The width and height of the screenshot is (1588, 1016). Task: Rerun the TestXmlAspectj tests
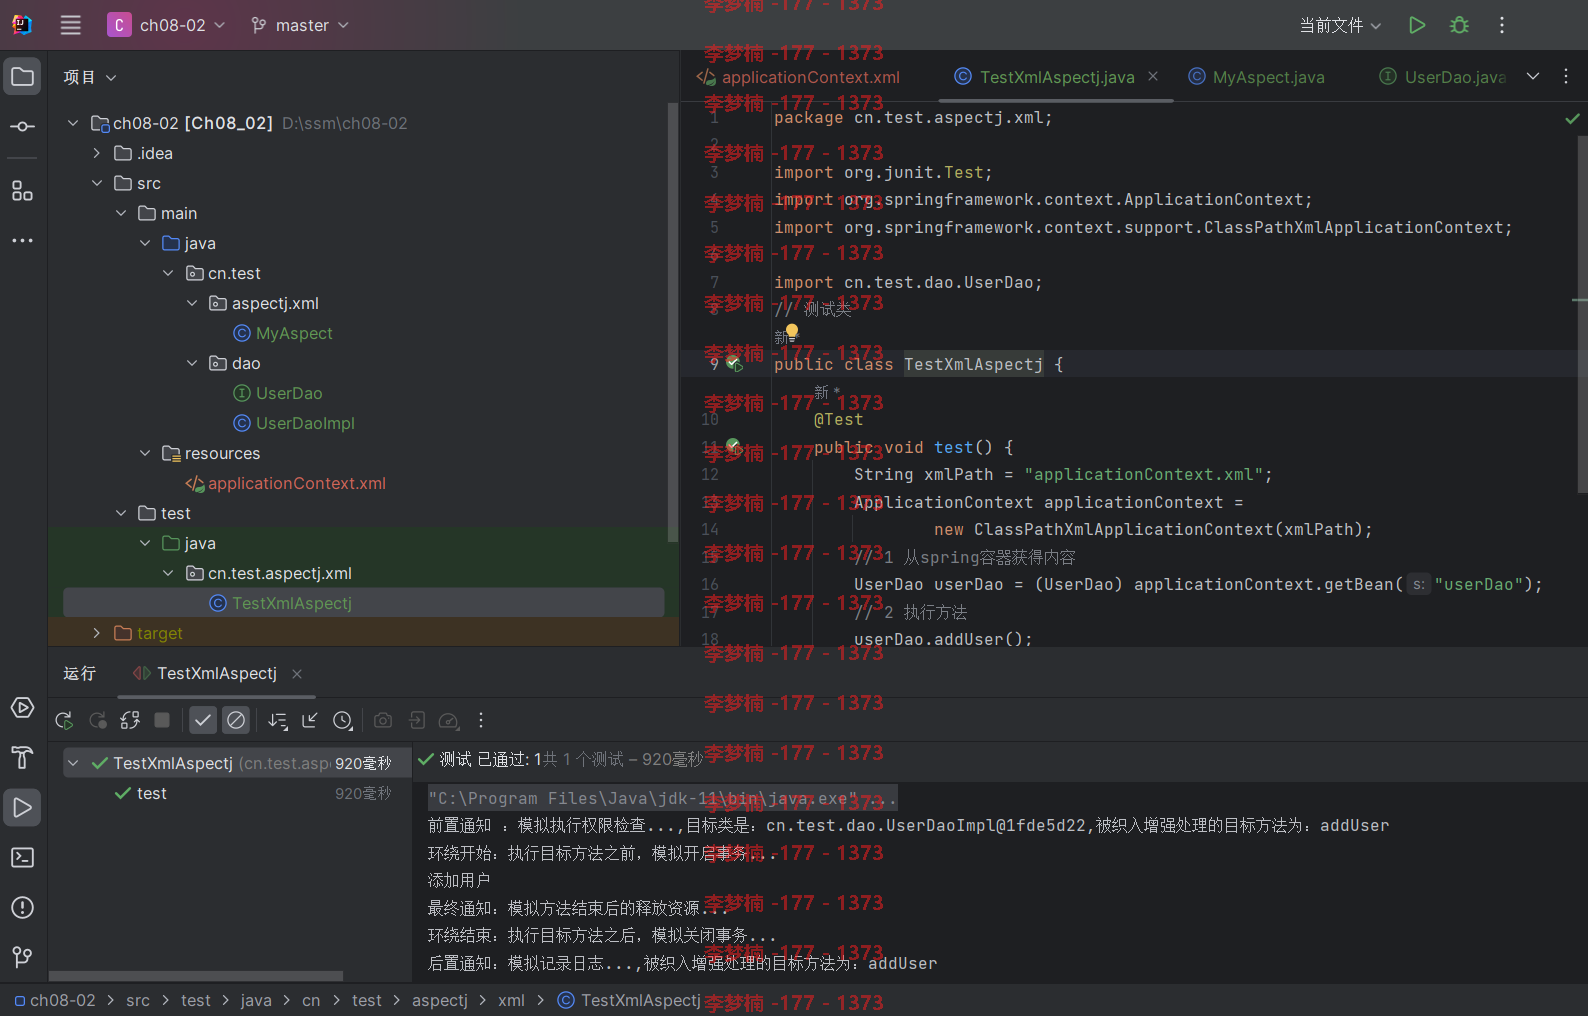pos(64,720)
